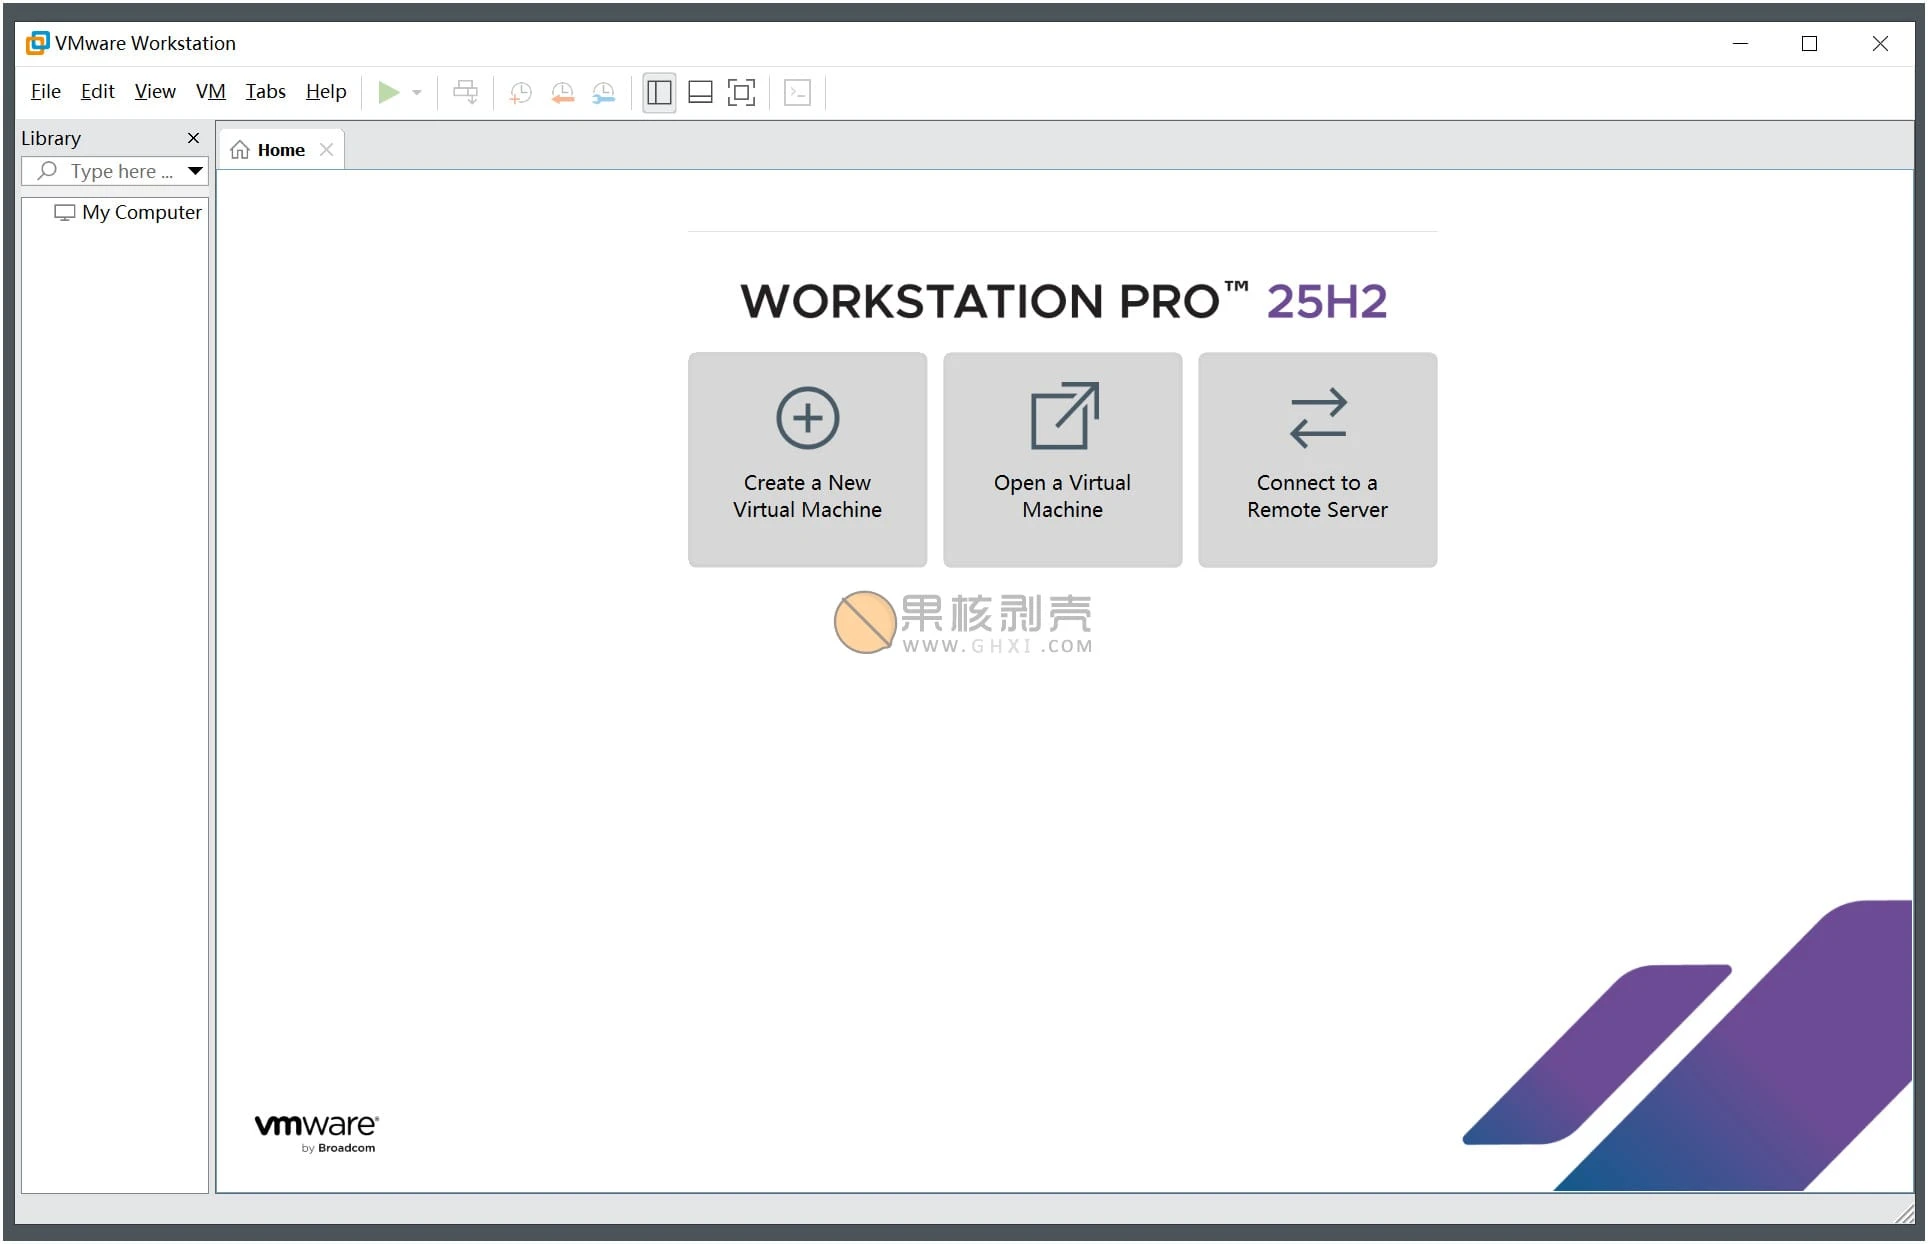Open the Tabs menu
Viewport: 1928px width, 1244px height.
tap(264, 91)
